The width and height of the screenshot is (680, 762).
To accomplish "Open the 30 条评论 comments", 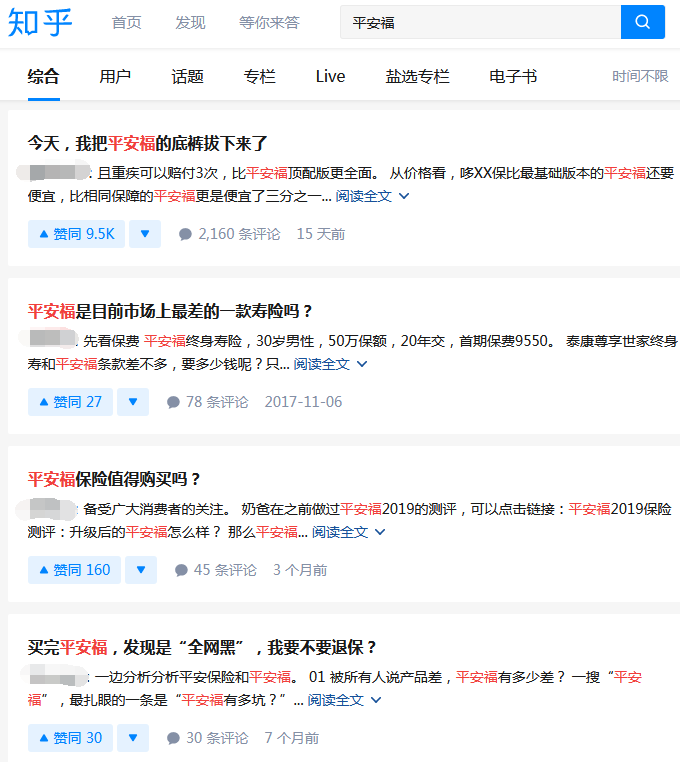I will (208, 738).
